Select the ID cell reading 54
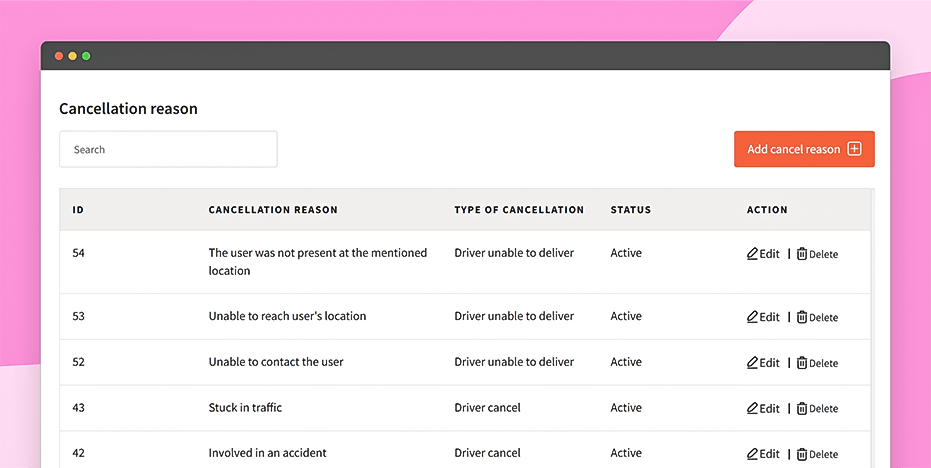The width and height of the screenshot is (931, 468). coord(78,253)
